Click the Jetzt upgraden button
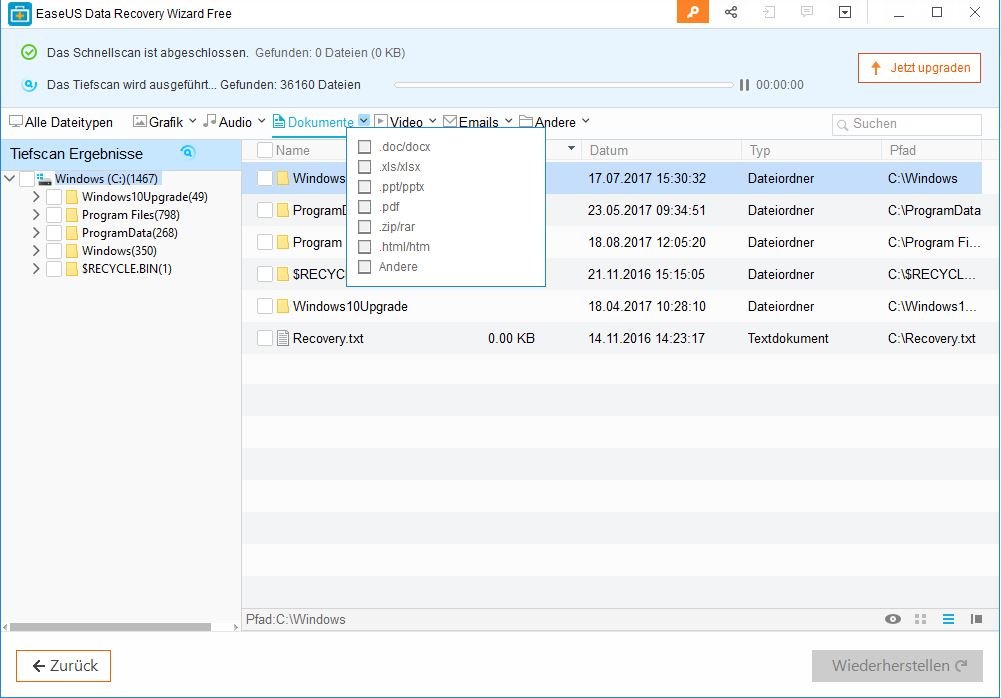The image size is (1001, 698). tap(919, 68)
